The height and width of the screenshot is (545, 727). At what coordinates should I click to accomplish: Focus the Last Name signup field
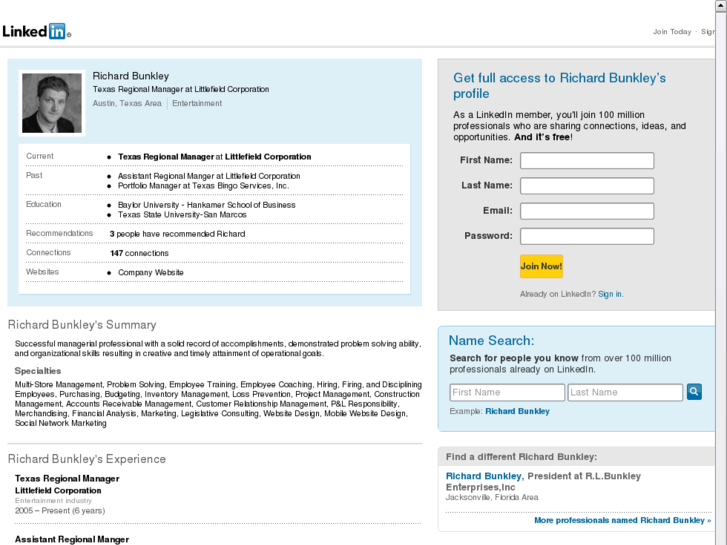tap(587, 186)
